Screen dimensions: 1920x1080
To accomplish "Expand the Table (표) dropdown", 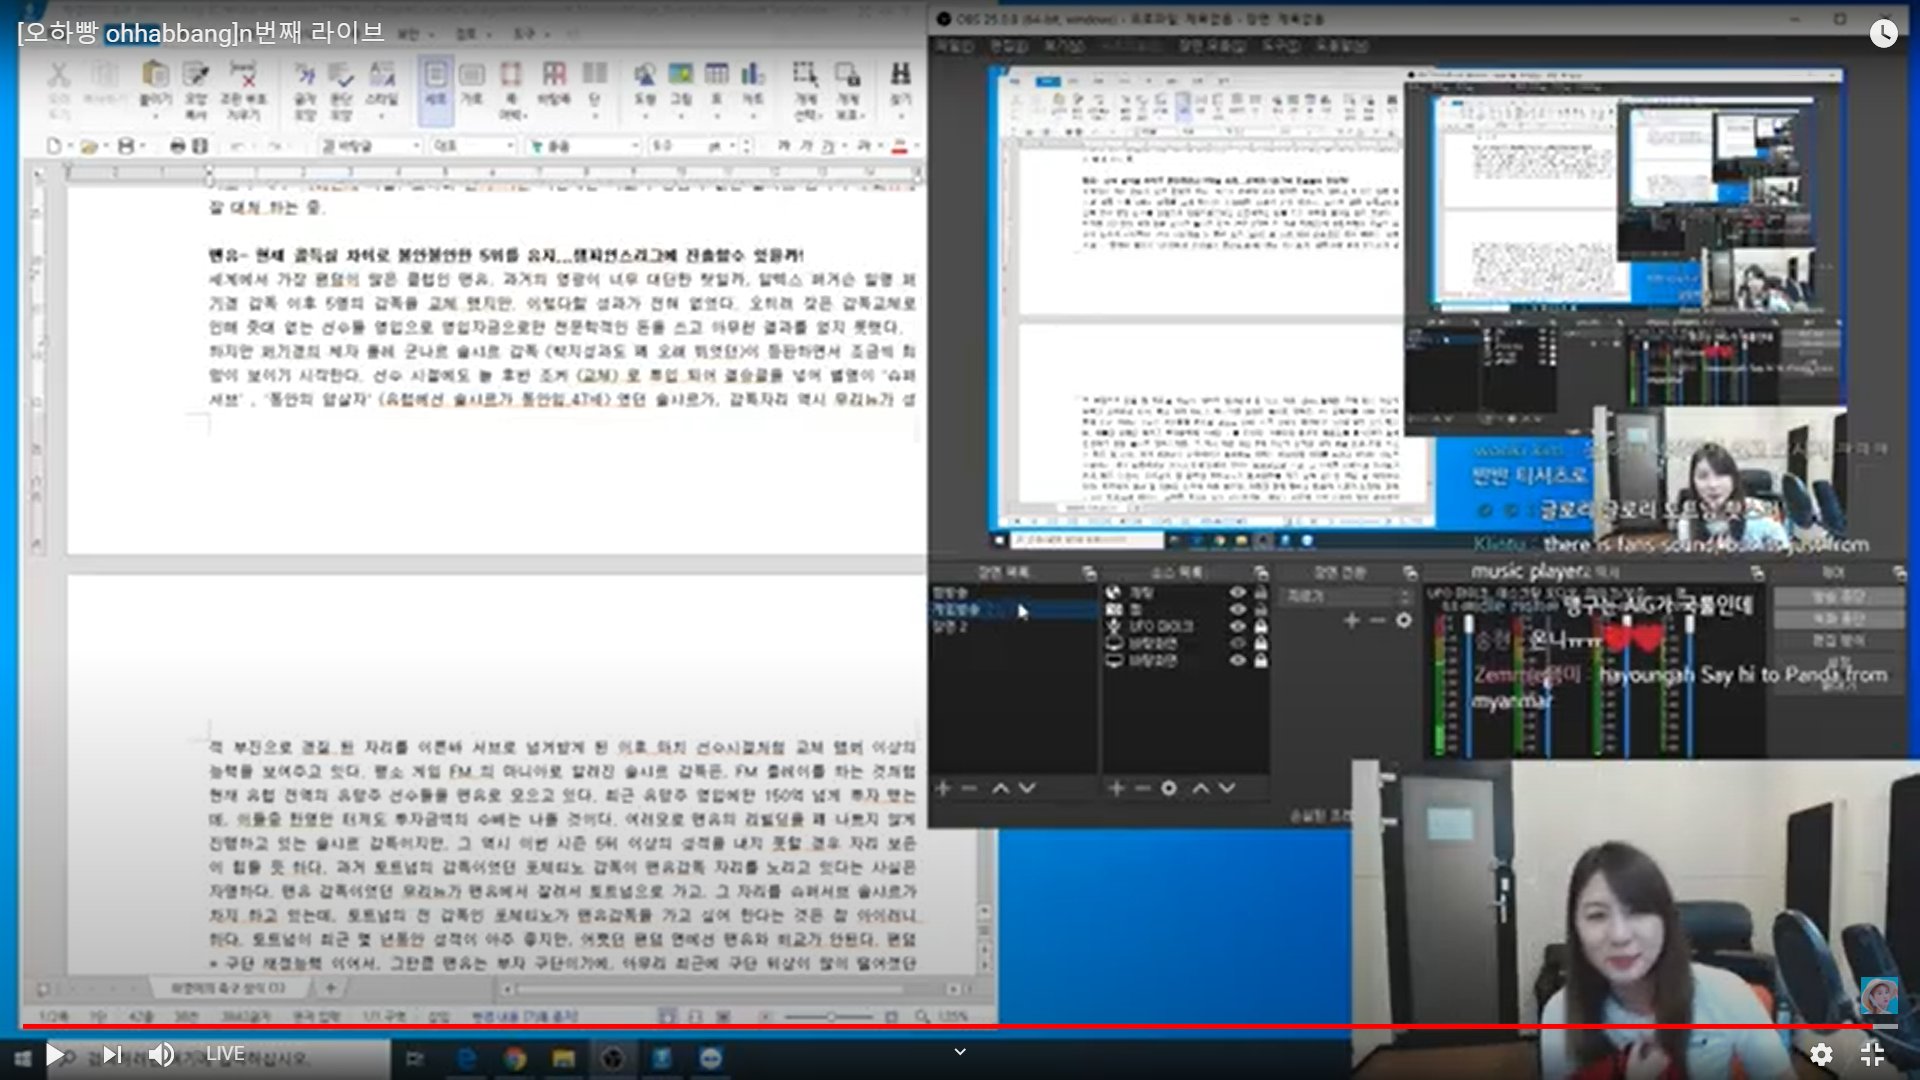I will point(717,115).
